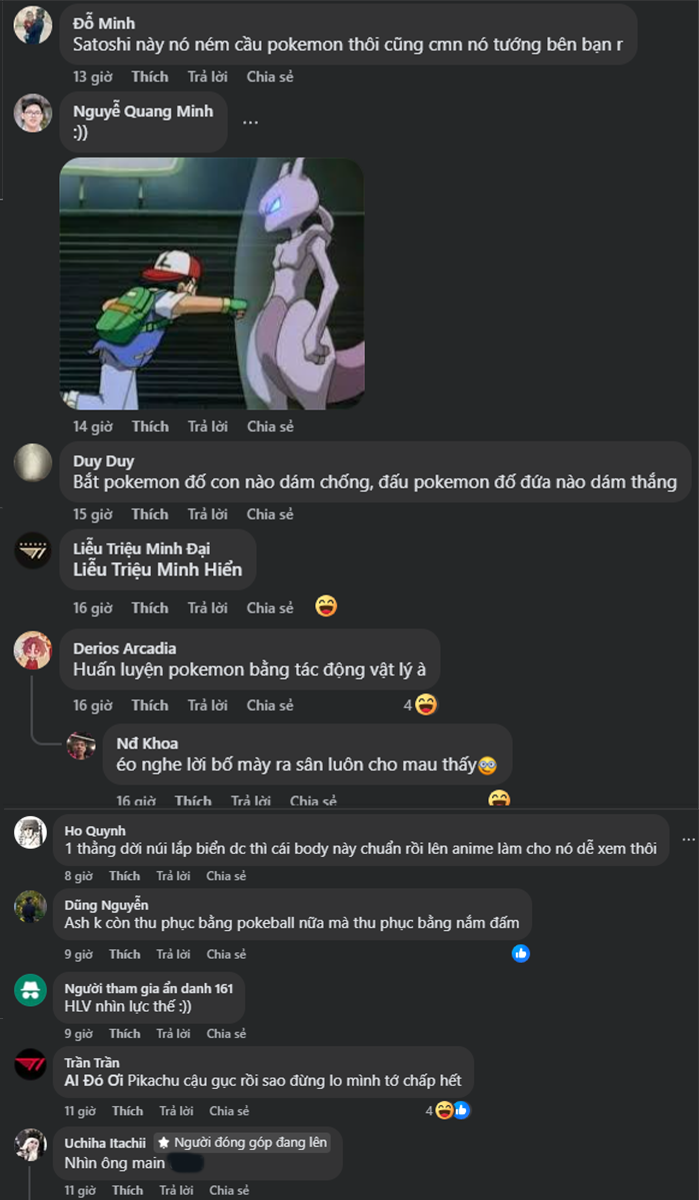Open more options next to Nguyễ Quang Minh's comment
This screenshot has width=699, height=1200.
(x=250, y=122)
